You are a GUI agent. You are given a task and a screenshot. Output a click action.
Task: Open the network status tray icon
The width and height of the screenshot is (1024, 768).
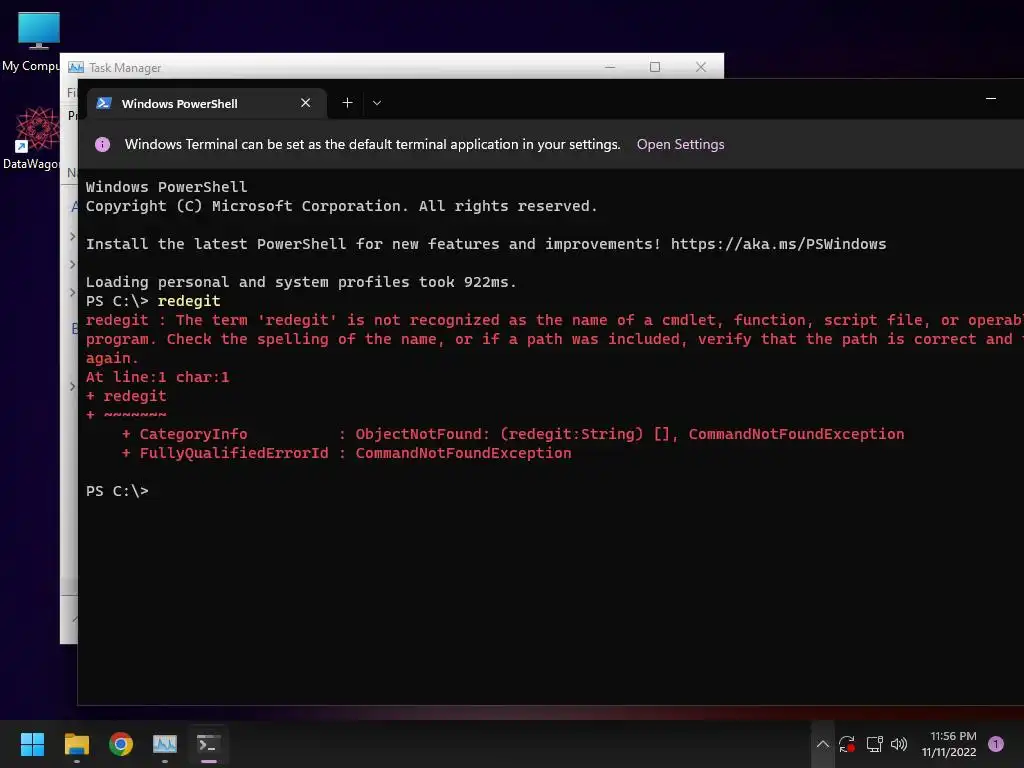click(x=874, y=744)
